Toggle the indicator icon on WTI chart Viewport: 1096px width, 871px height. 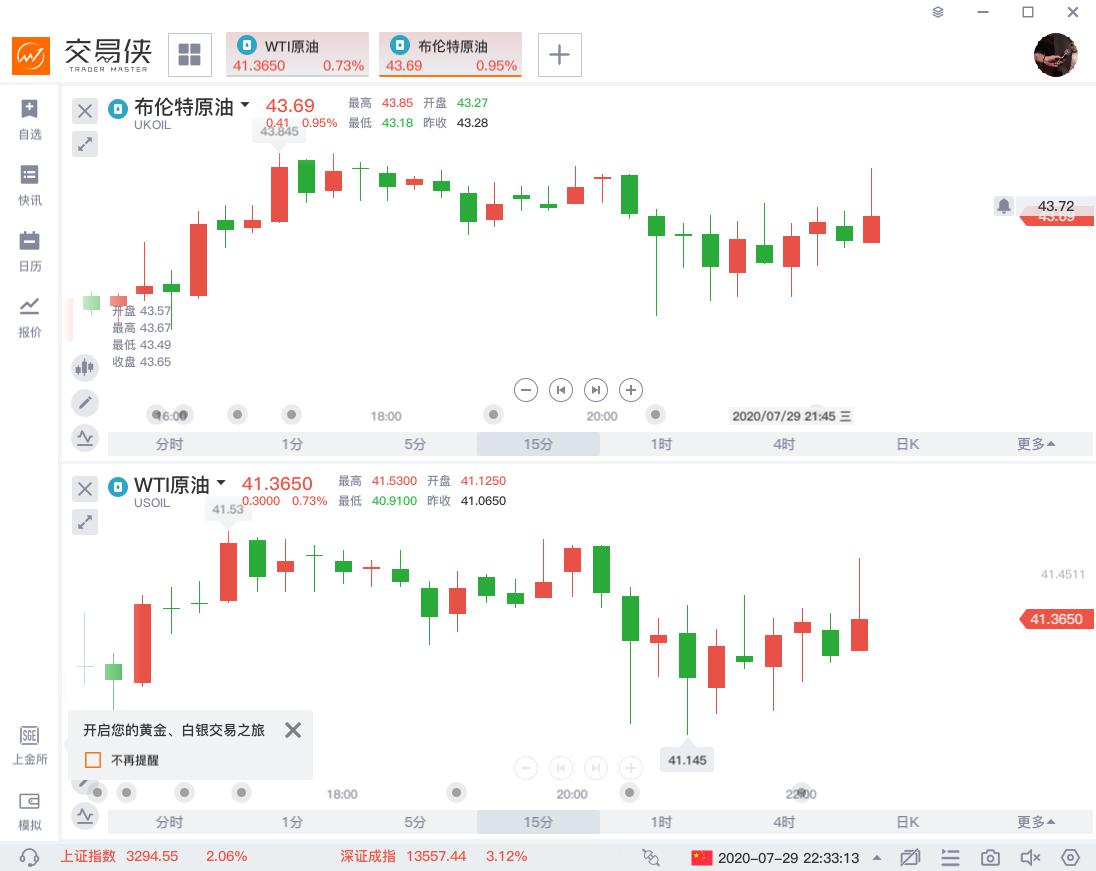coord(85,816)
